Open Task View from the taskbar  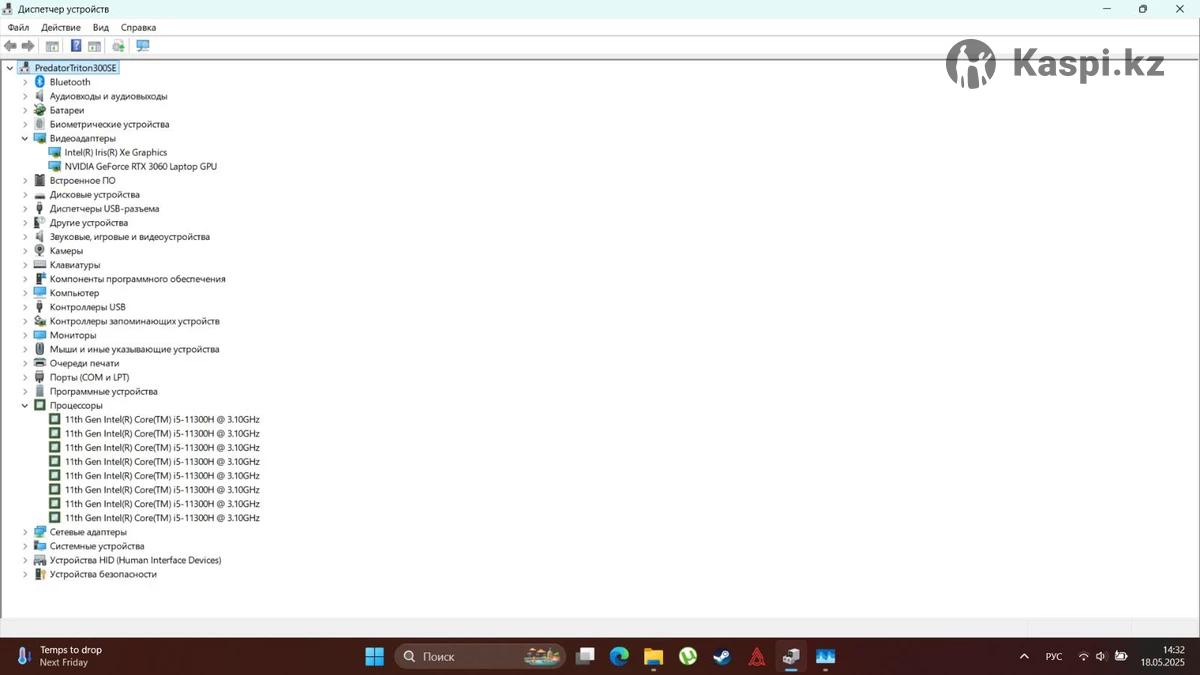586,657
